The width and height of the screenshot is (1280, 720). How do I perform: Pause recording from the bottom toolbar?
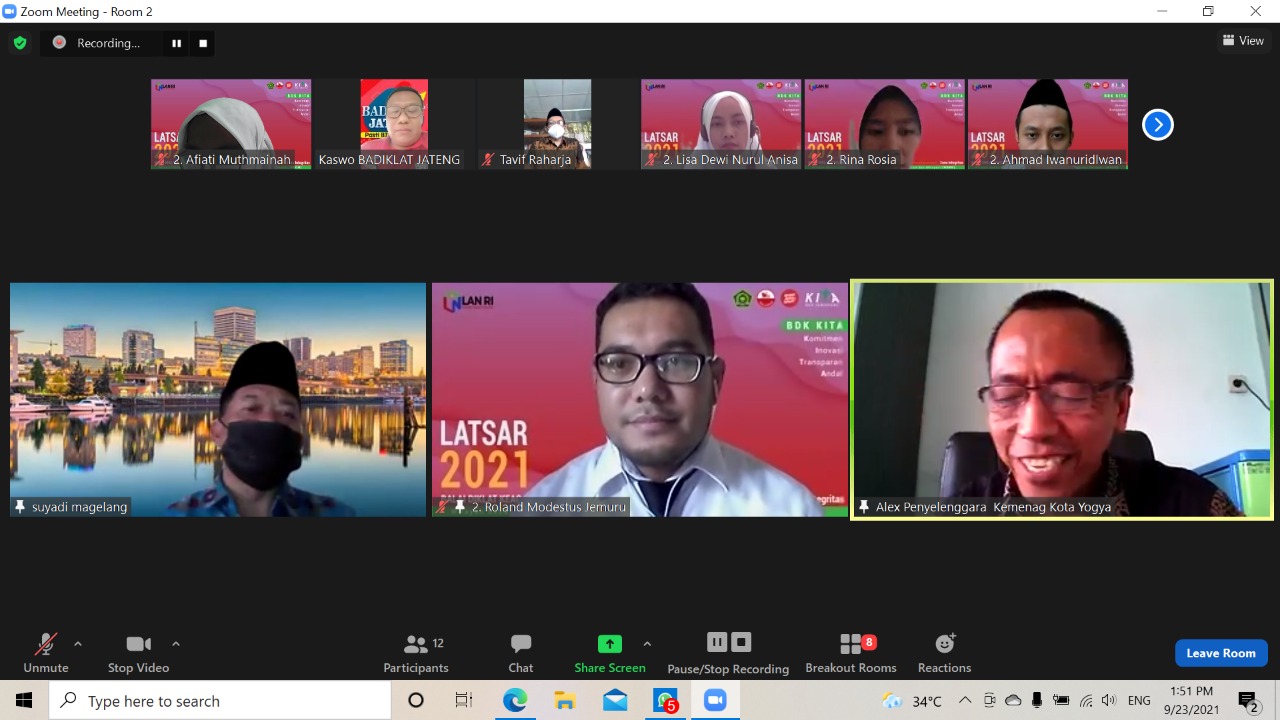tap(717, 642)
